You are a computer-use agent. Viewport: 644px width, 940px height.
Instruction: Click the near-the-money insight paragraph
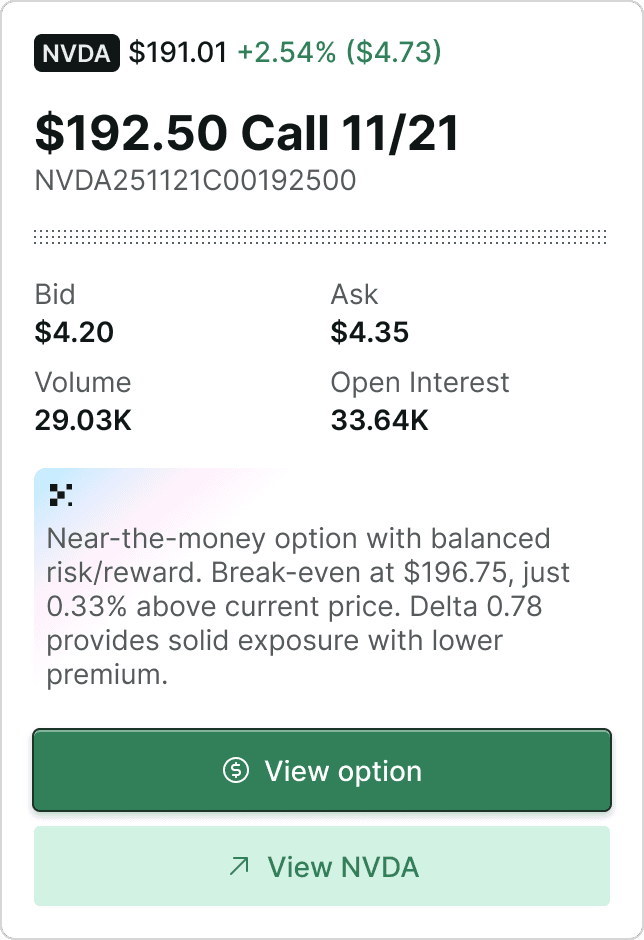pos(300,606)
